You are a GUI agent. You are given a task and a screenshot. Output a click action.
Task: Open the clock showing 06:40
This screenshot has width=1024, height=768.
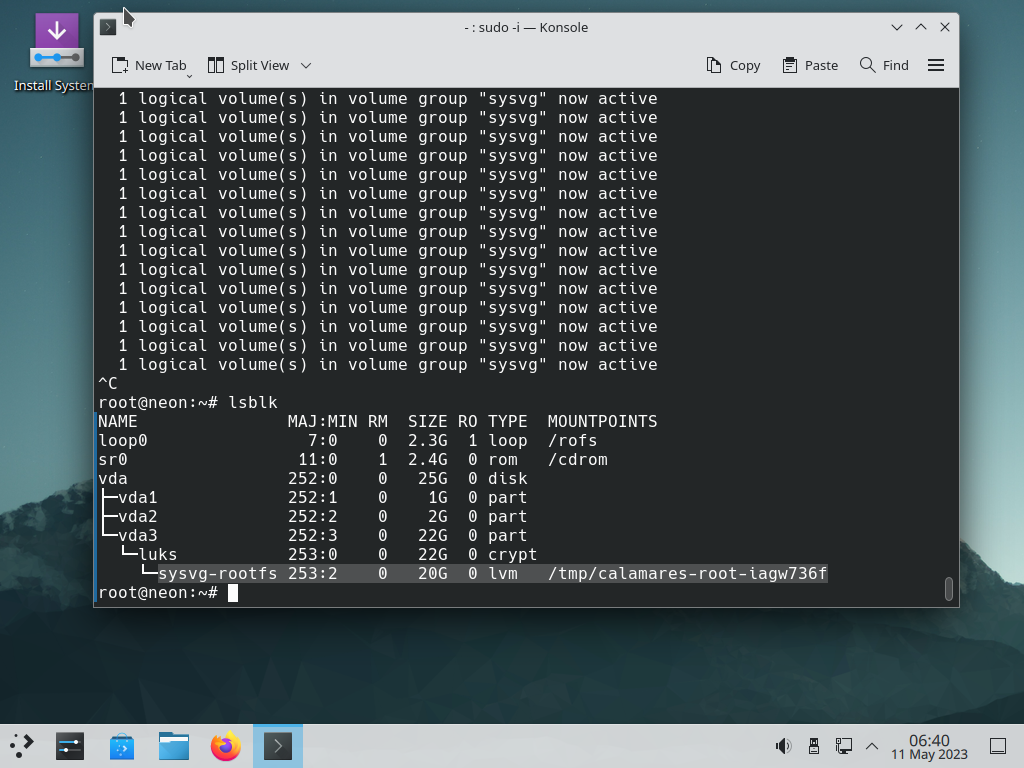(929, 746)
